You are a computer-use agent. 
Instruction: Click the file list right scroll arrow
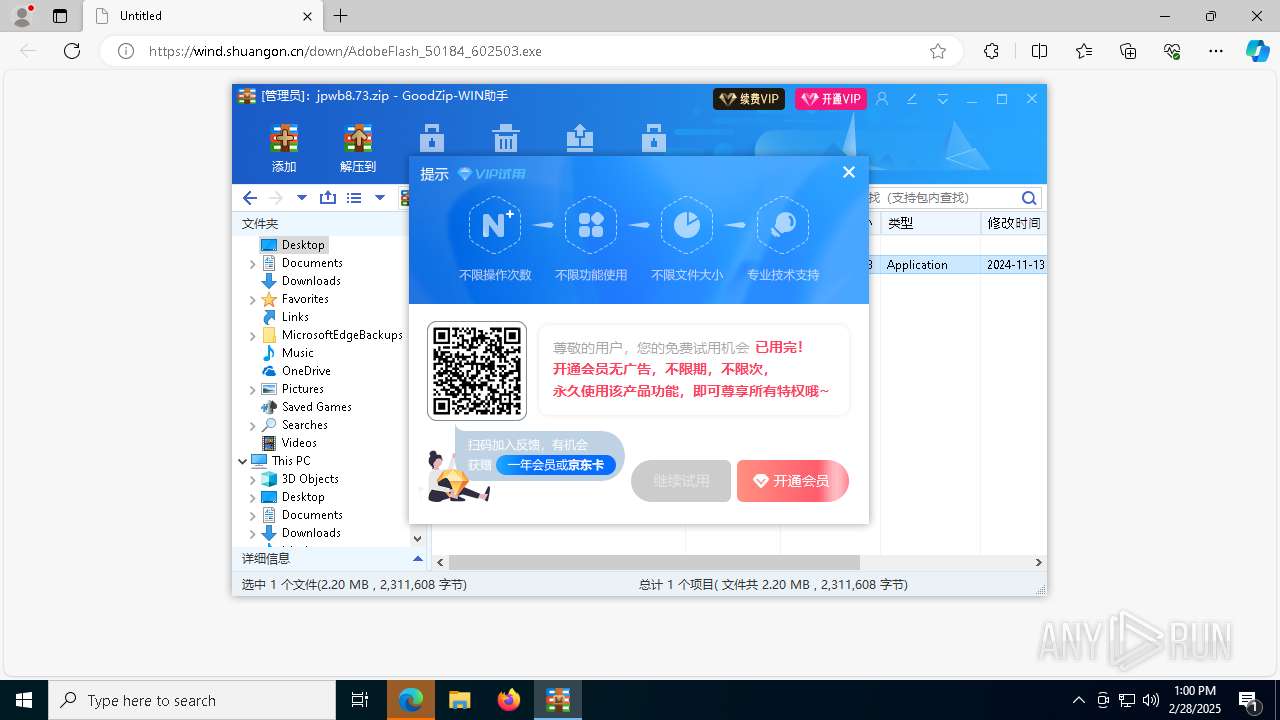pos(1038,562)
